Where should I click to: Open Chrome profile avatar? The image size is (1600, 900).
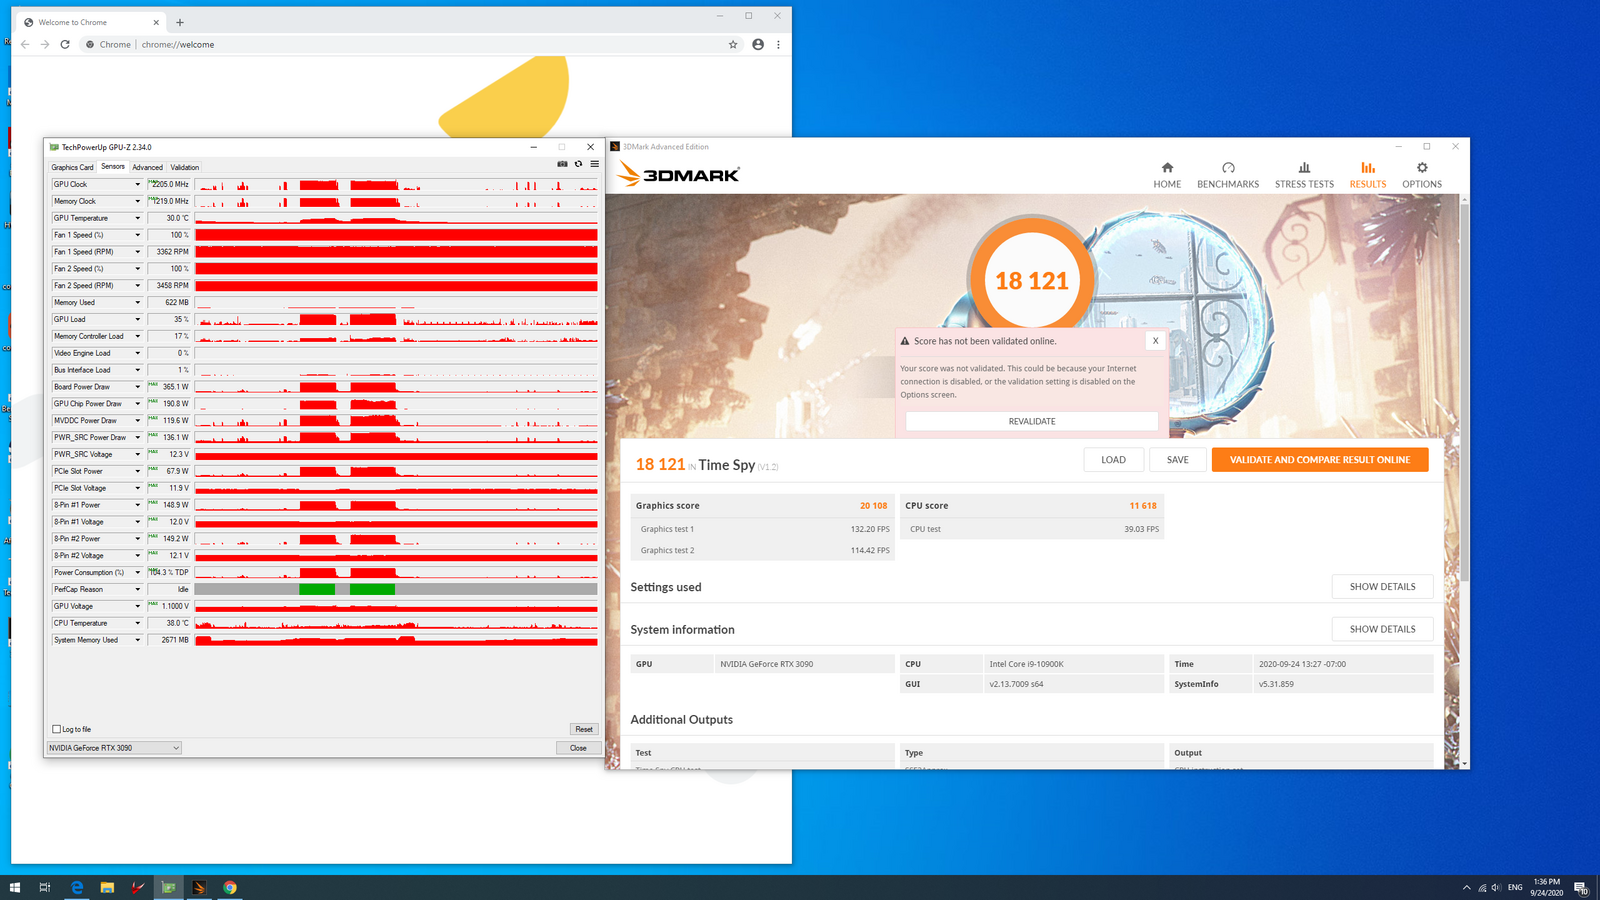(x=758, y=44)
